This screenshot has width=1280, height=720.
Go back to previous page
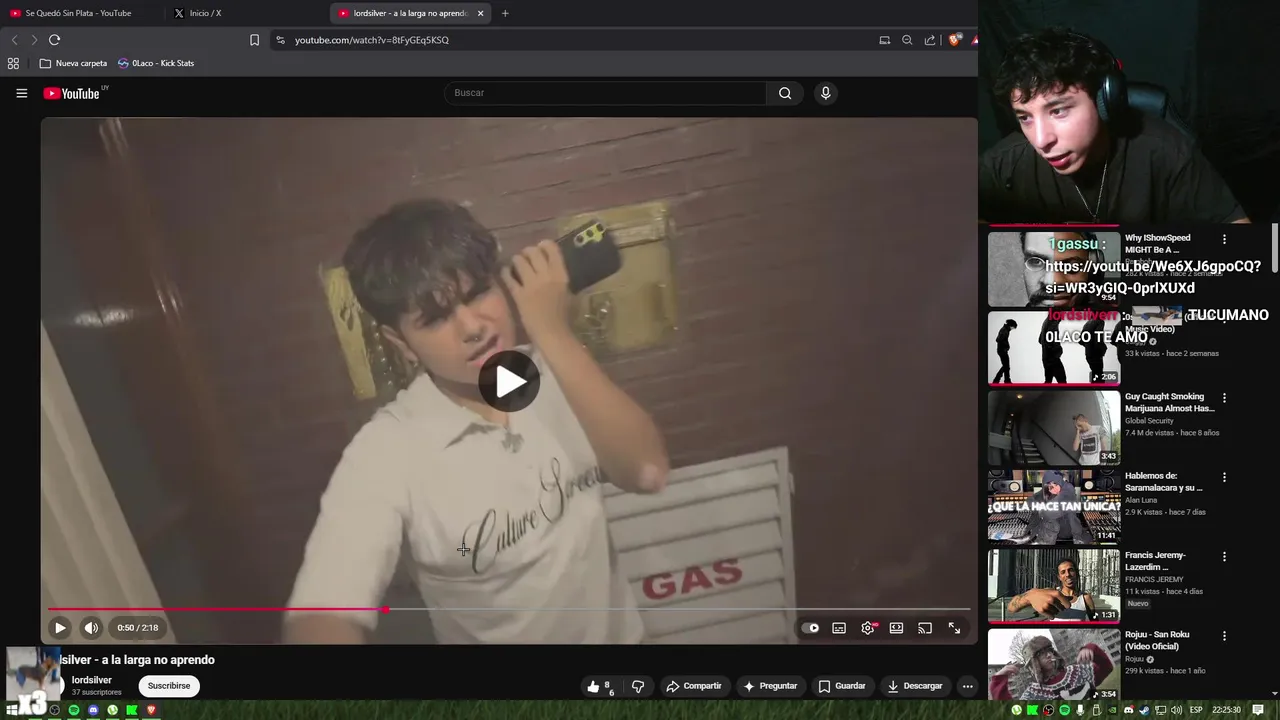point(14,40)
